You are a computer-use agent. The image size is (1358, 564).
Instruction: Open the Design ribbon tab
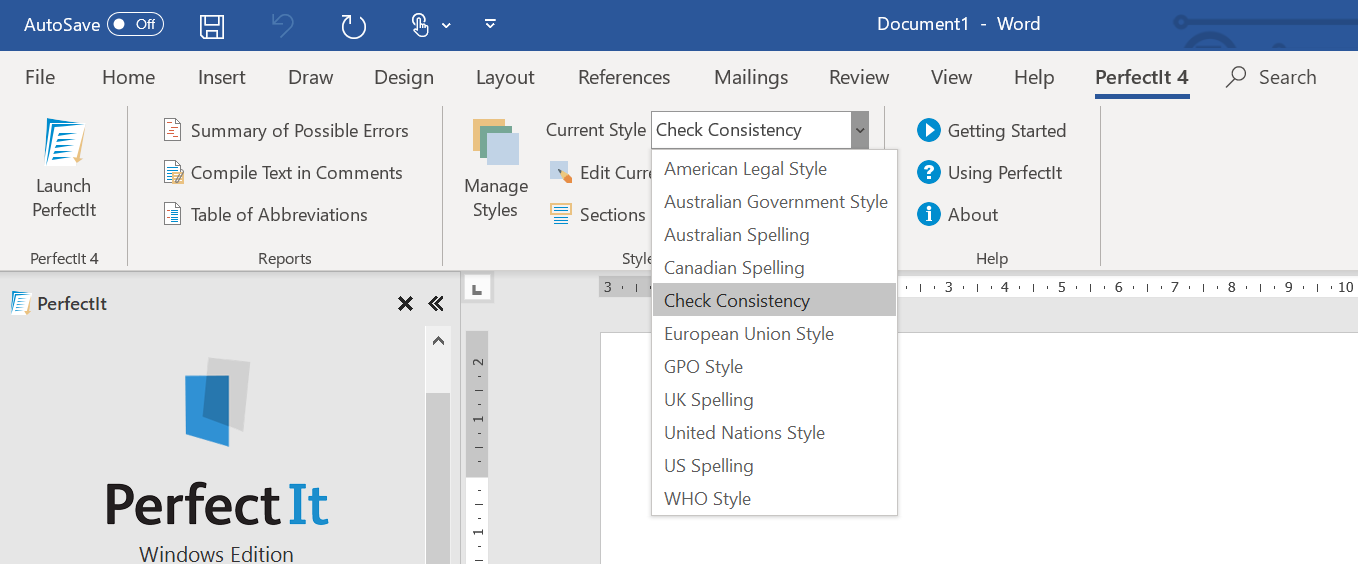coord(404,77)
